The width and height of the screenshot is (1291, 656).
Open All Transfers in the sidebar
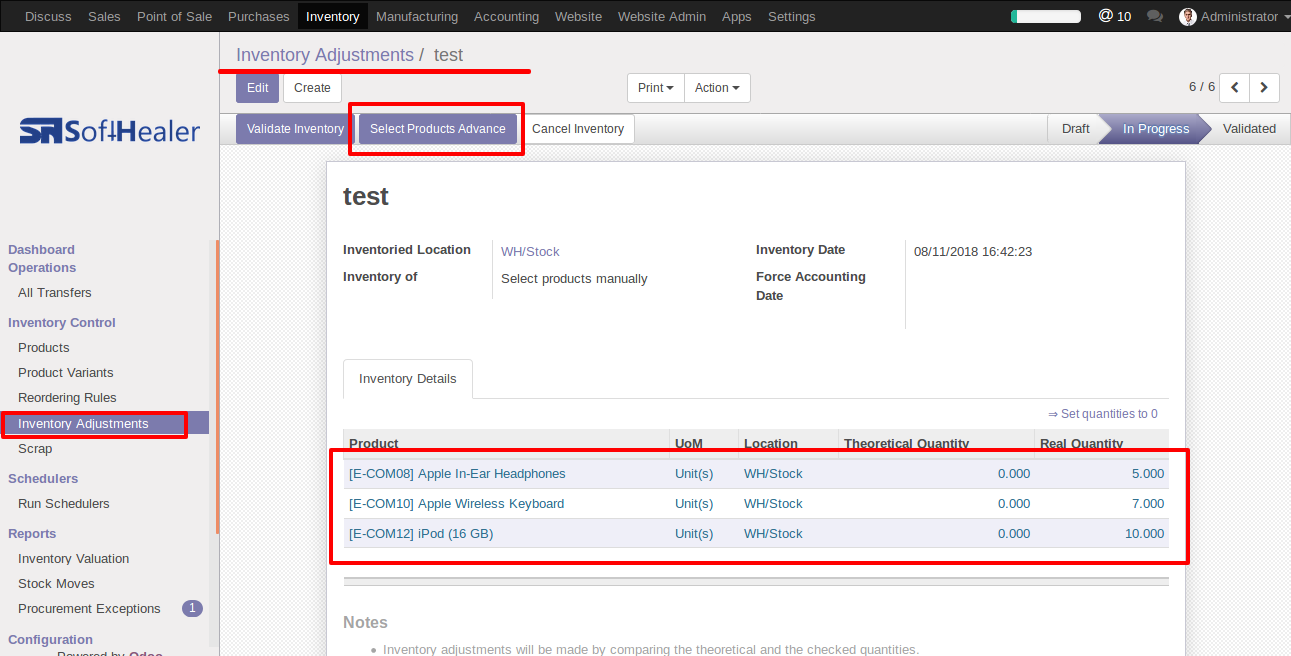[55, 293]
